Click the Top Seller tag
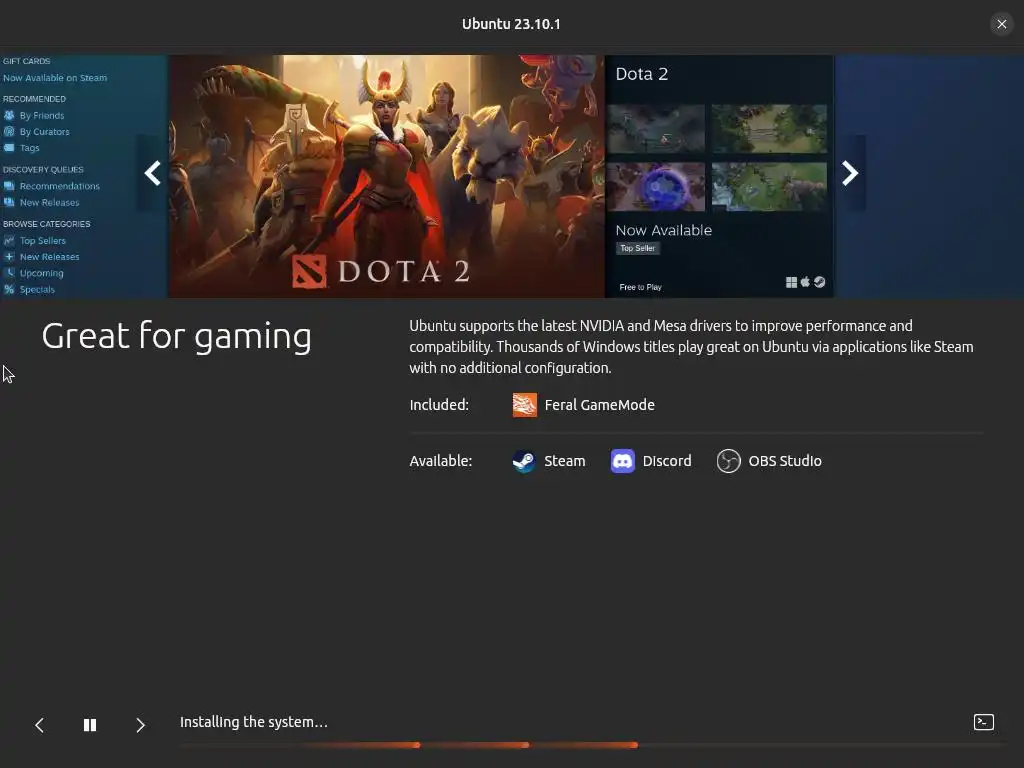Screen dimensions: 1024x768 click(x=637, y=248)
